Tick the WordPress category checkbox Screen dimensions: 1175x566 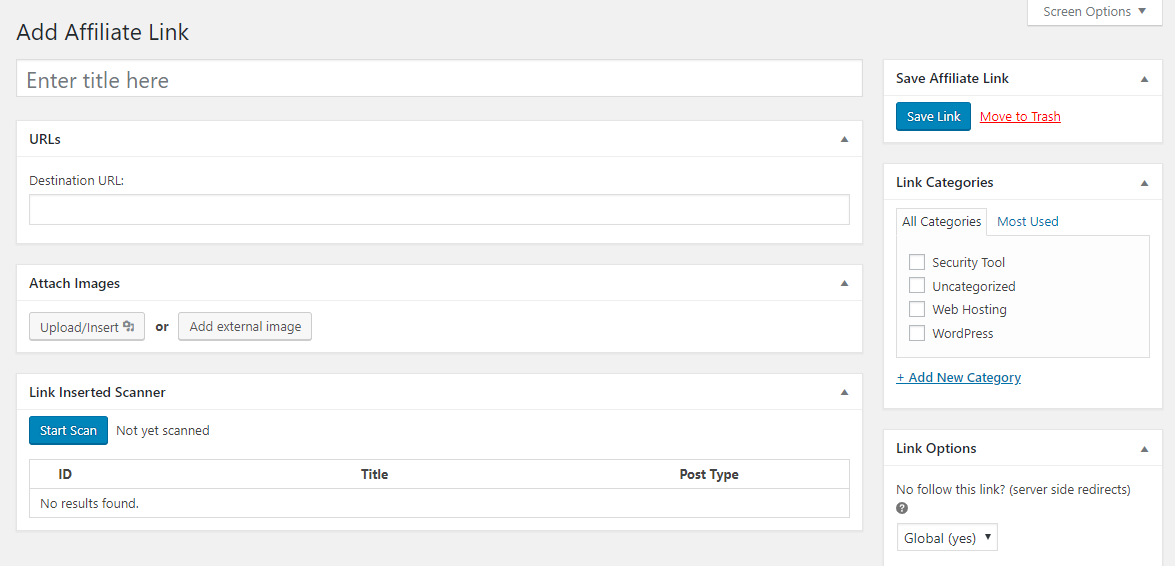click(917, 333)
